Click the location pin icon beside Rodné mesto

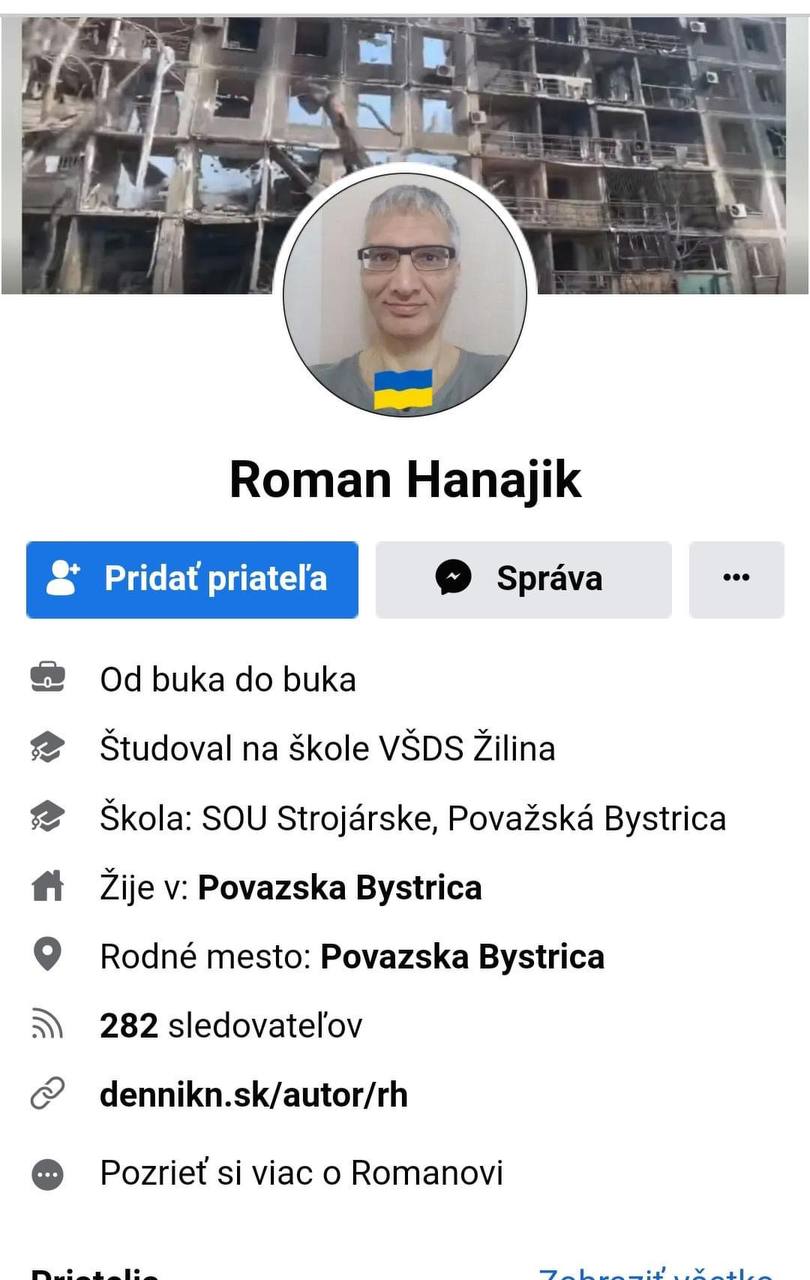coord(47,956)
